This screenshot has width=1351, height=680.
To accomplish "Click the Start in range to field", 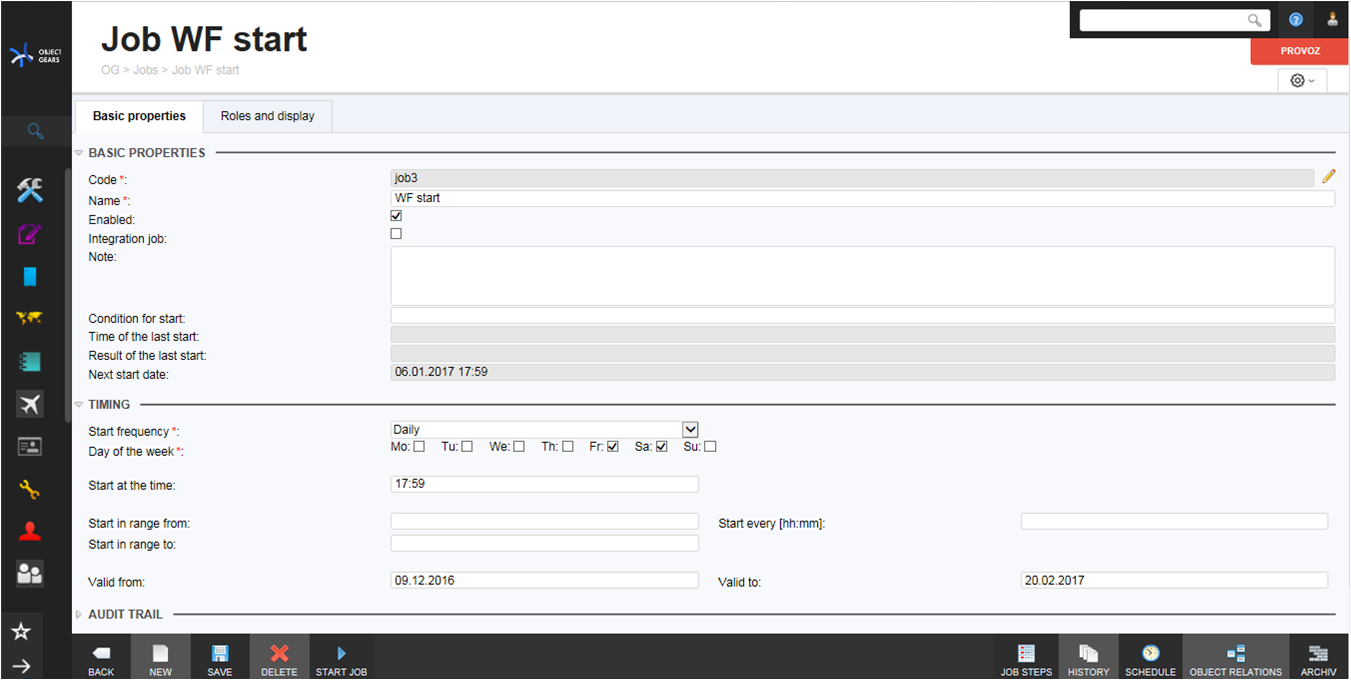I will tap(544, 543).
